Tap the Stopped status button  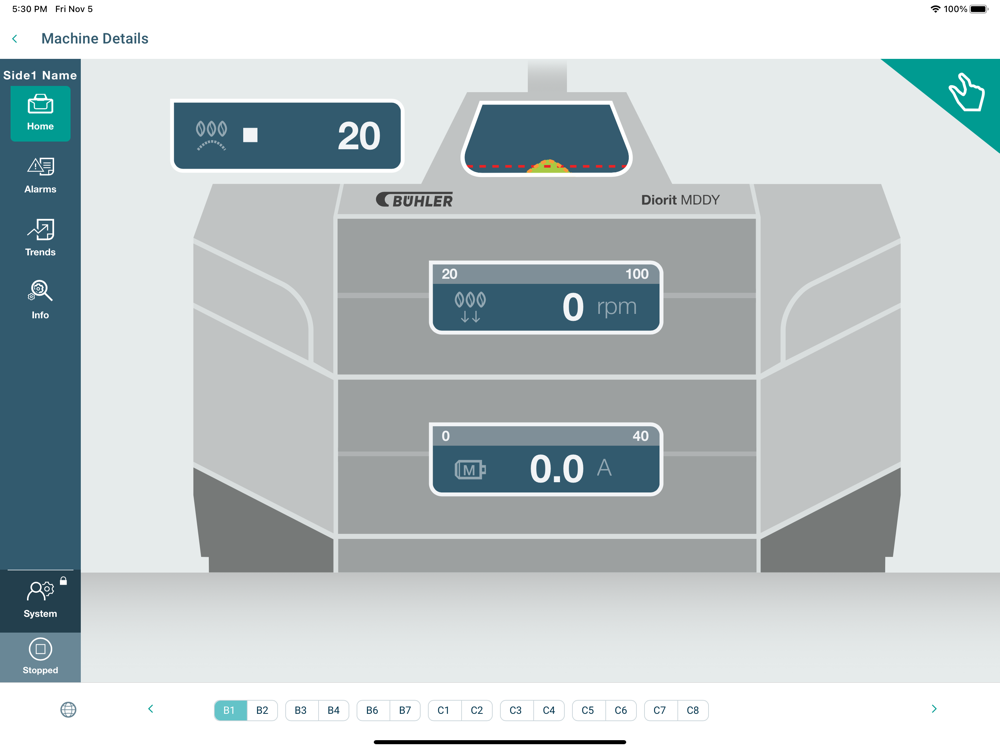(x=40, y=657)
